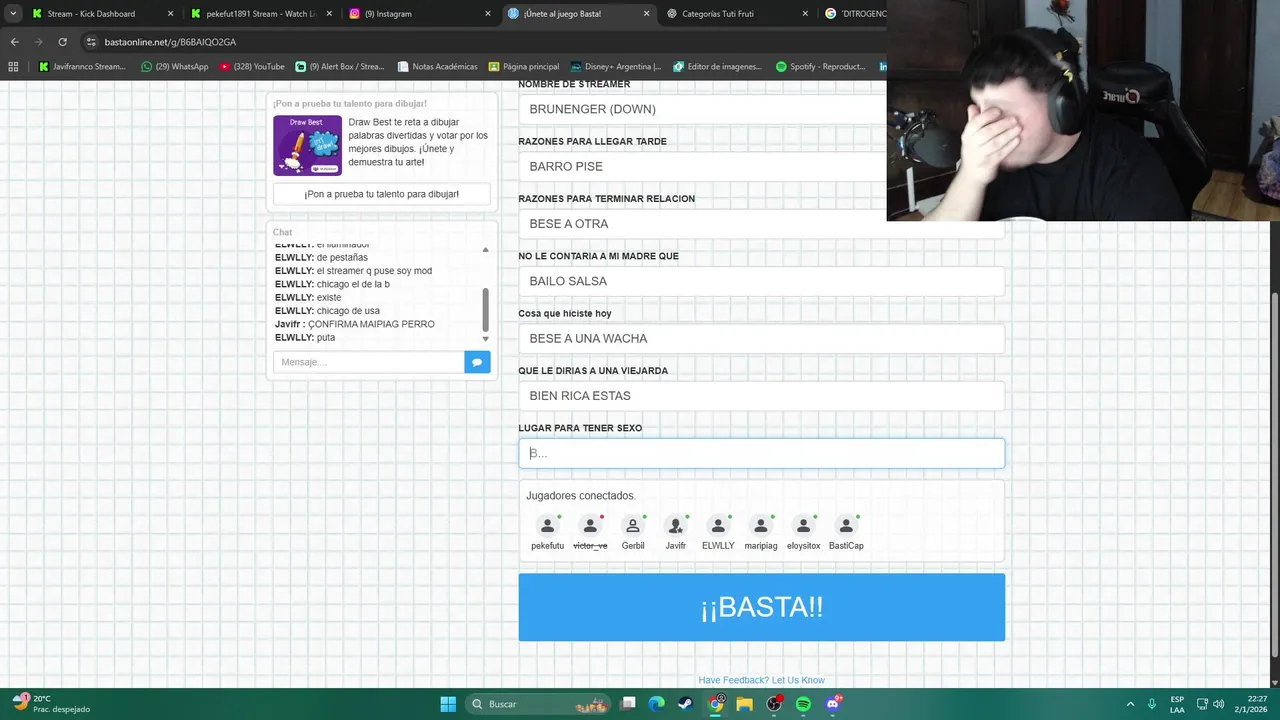The image size is (1280, 720).
Task: Open the Notas Académicas bookmark
Action: (437, 67)
